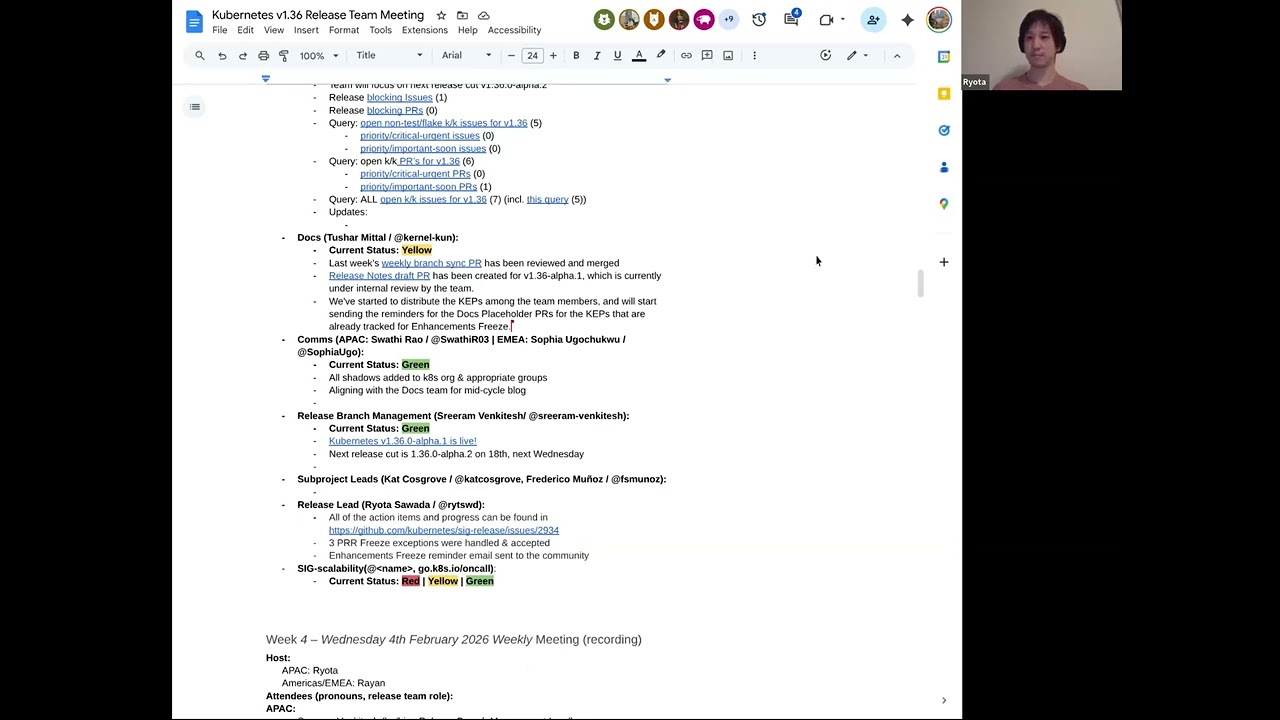This screenshot has width=1280, height=720.
Task: Print the document
Action: (x=263, y=56)
